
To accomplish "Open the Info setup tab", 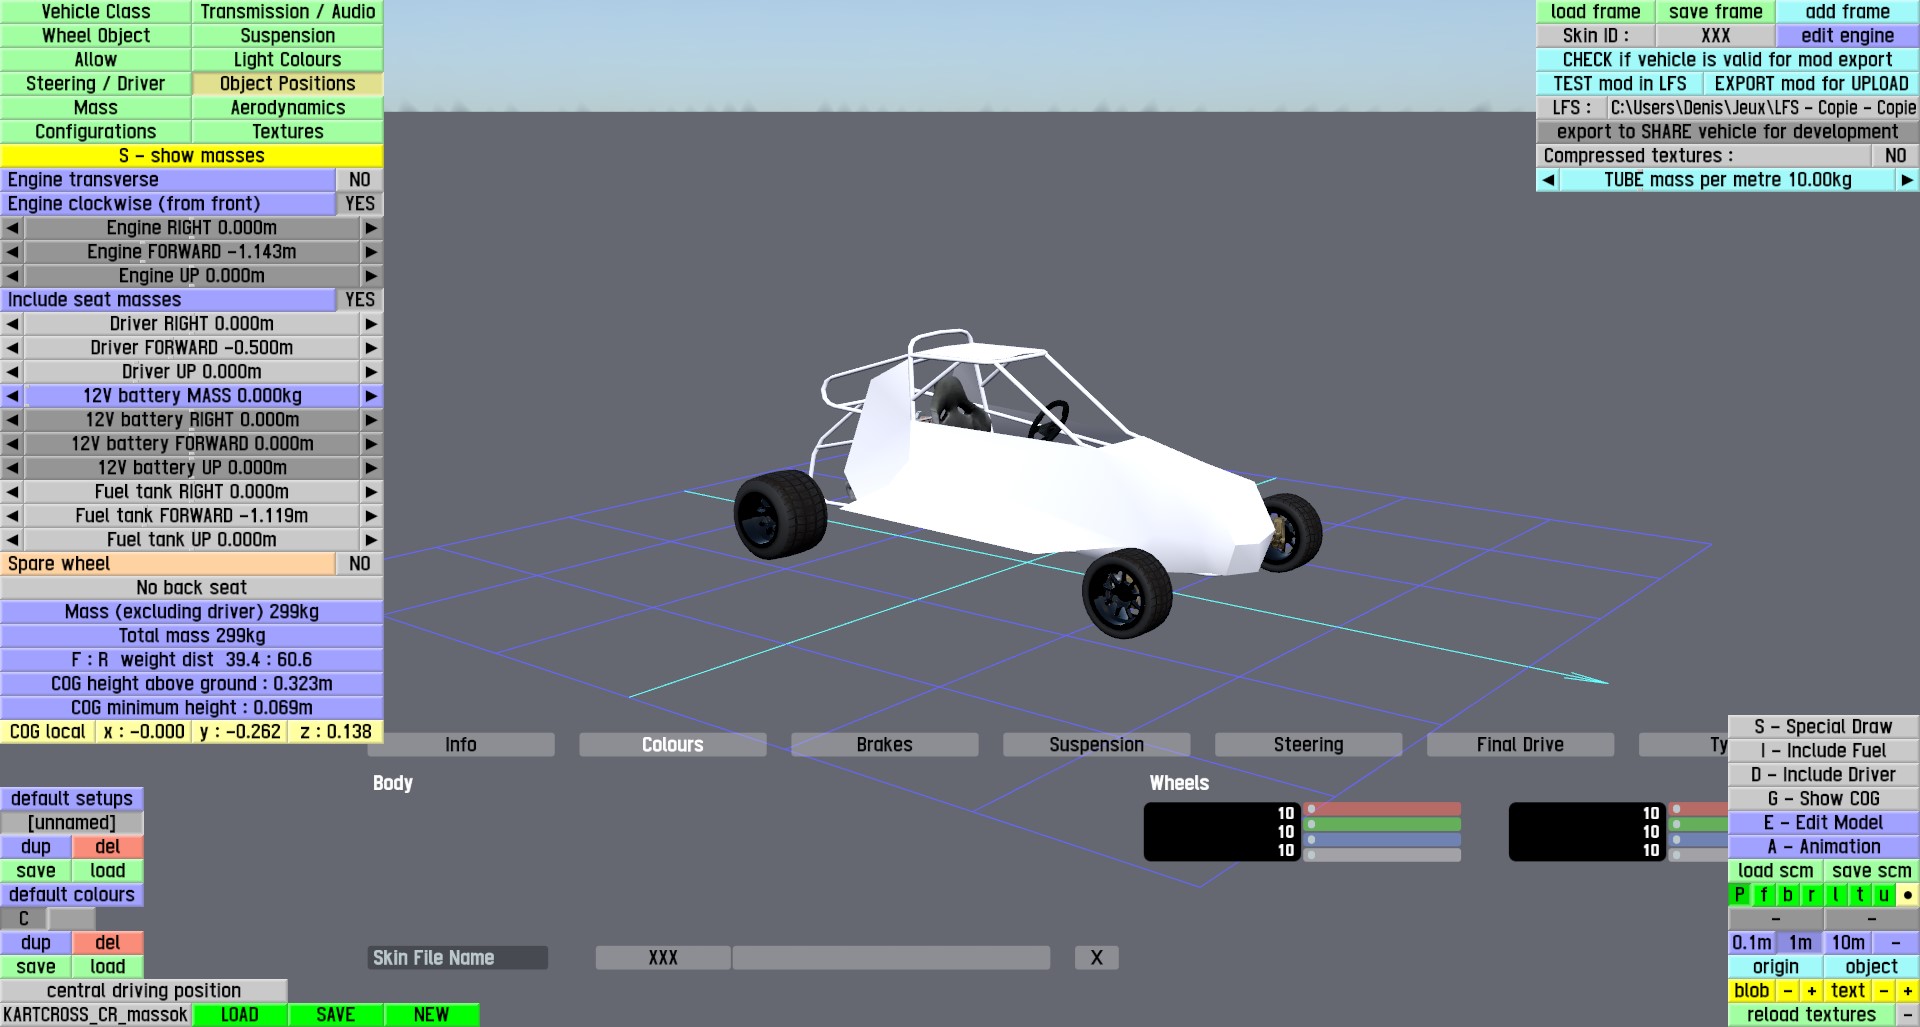I will [x=461, y=745].
